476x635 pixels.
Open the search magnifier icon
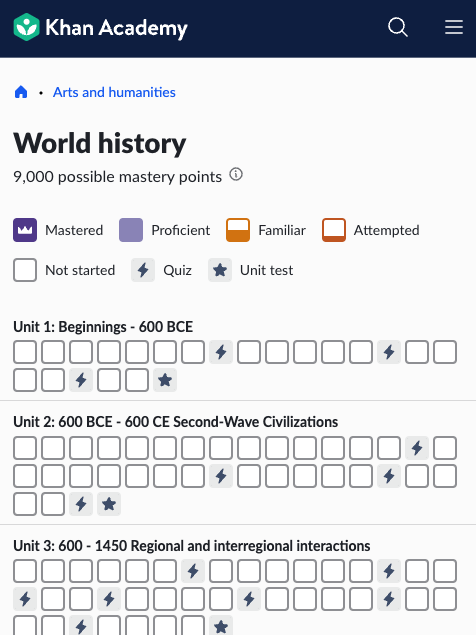[x=397, y=28]
